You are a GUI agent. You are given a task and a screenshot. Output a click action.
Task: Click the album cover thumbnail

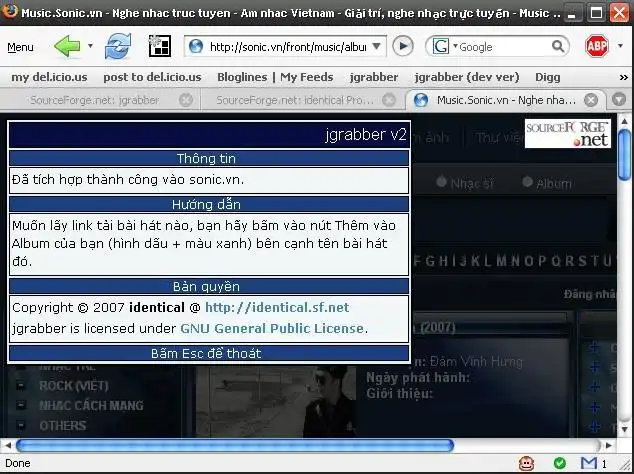click(275, 400)
